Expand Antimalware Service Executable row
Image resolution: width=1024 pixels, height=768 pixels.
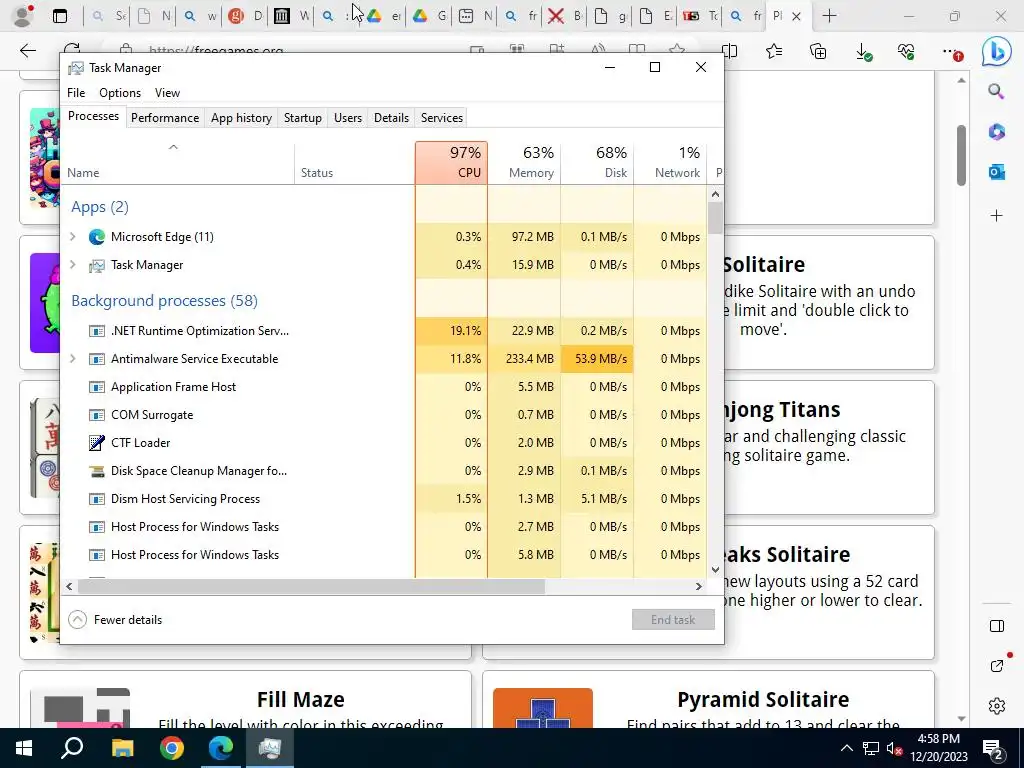click(72, 359)
